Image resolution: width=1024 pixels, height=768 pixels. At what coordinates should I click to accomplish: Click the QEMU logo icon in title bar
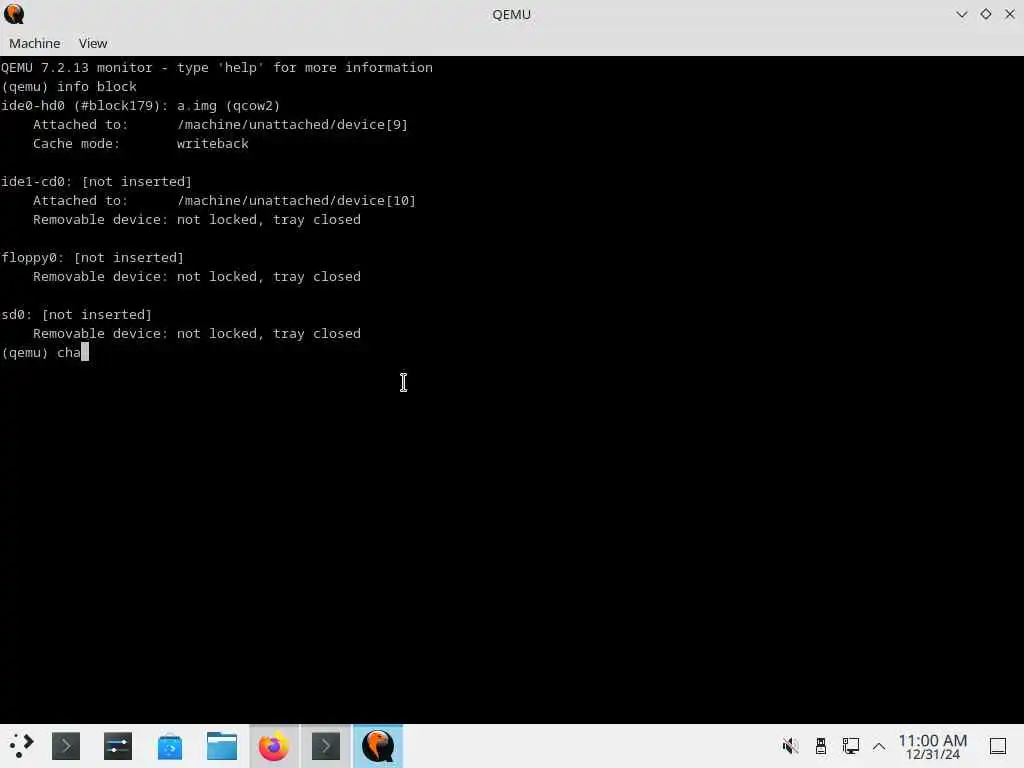coord(14,14)
